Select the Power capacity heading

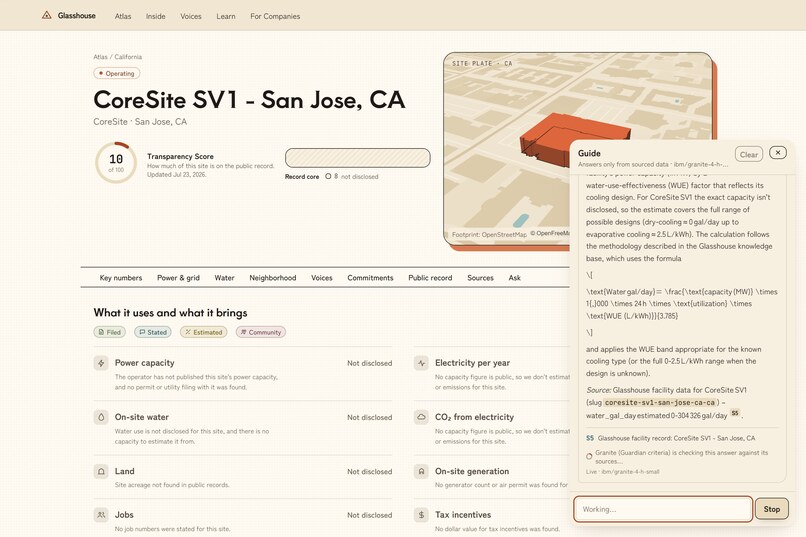144,363
